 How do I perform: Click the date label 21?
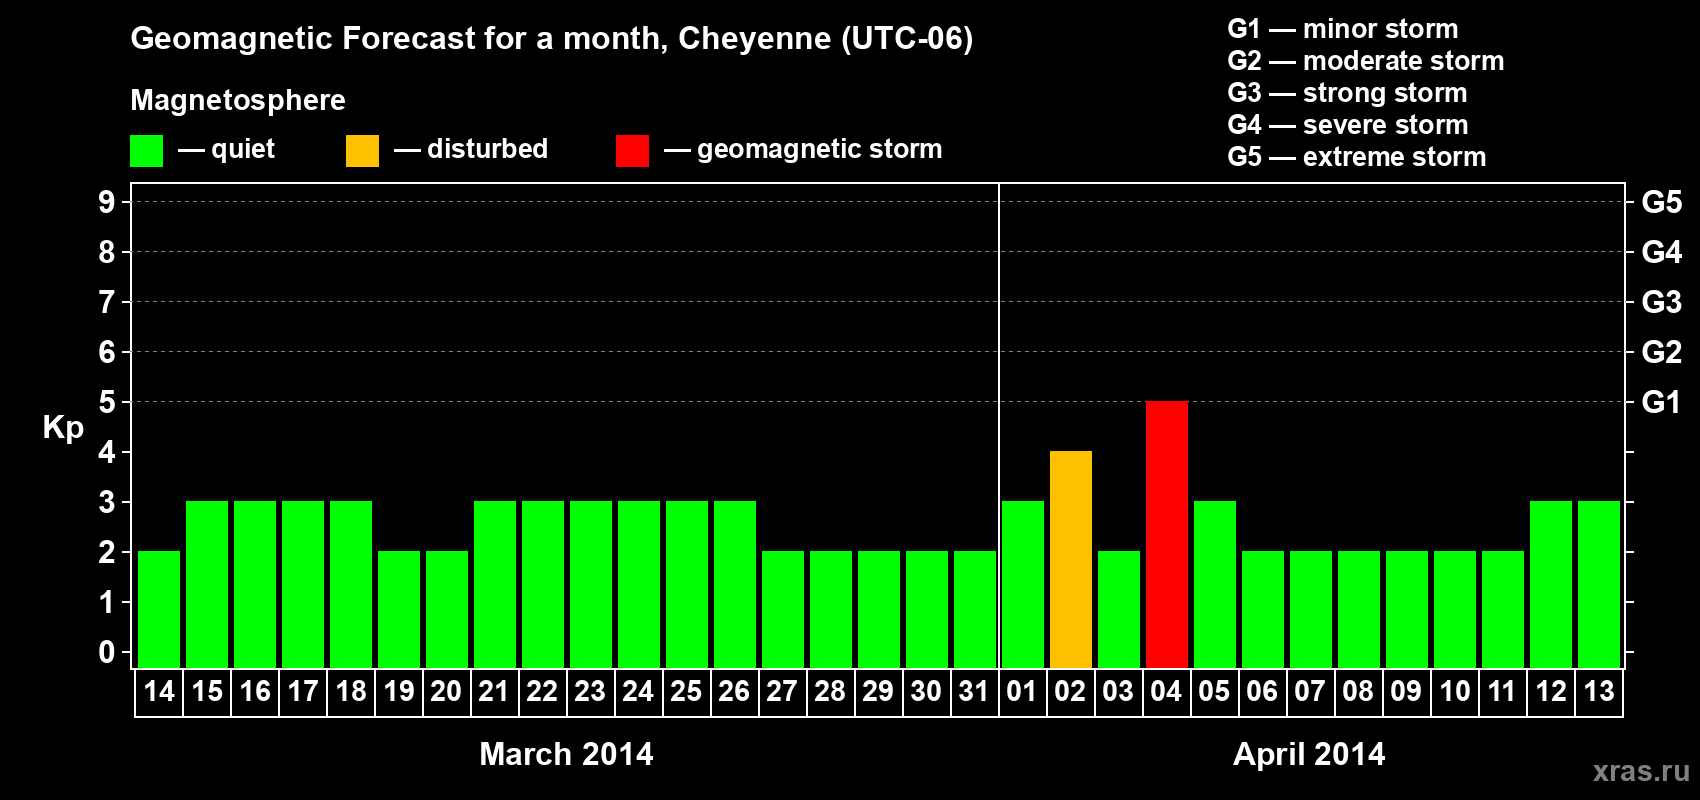(x=494, y=691)
